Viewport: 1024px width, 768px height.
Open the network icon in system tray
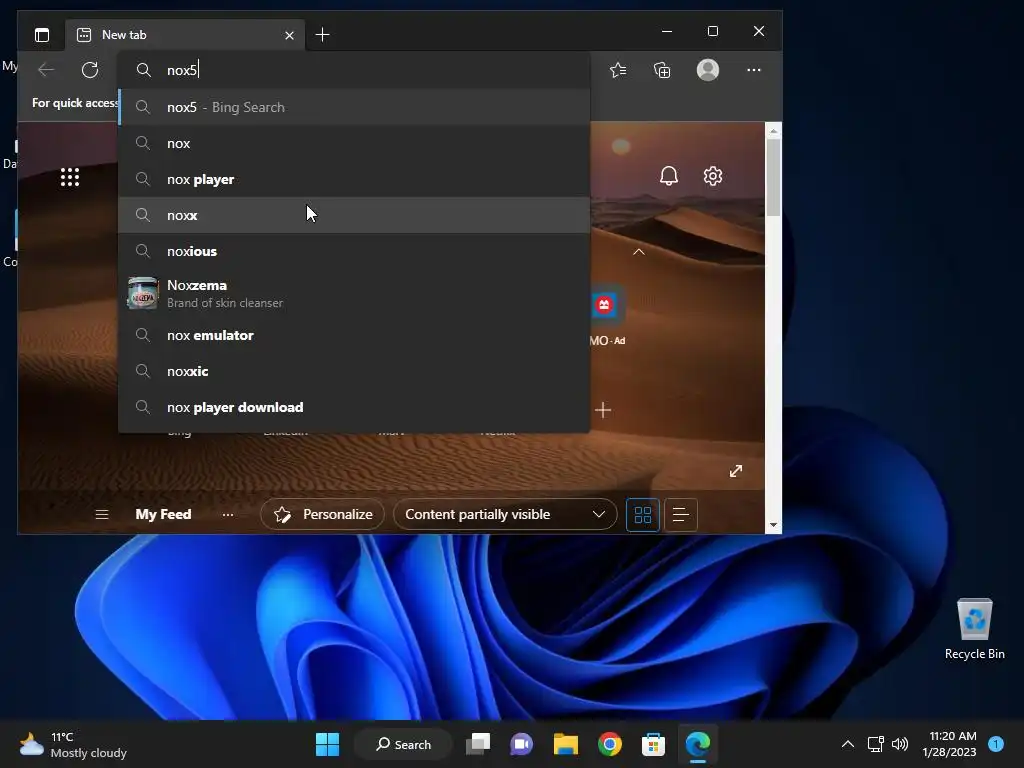875,744
